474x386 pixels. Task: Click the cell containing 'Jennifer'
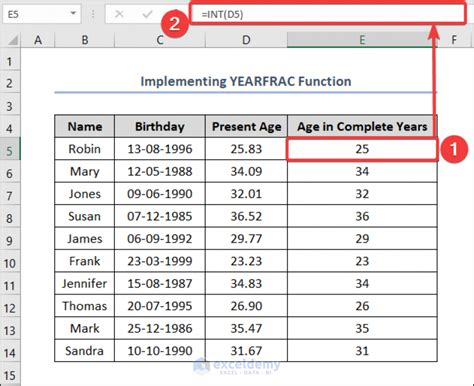coord(85,283)
